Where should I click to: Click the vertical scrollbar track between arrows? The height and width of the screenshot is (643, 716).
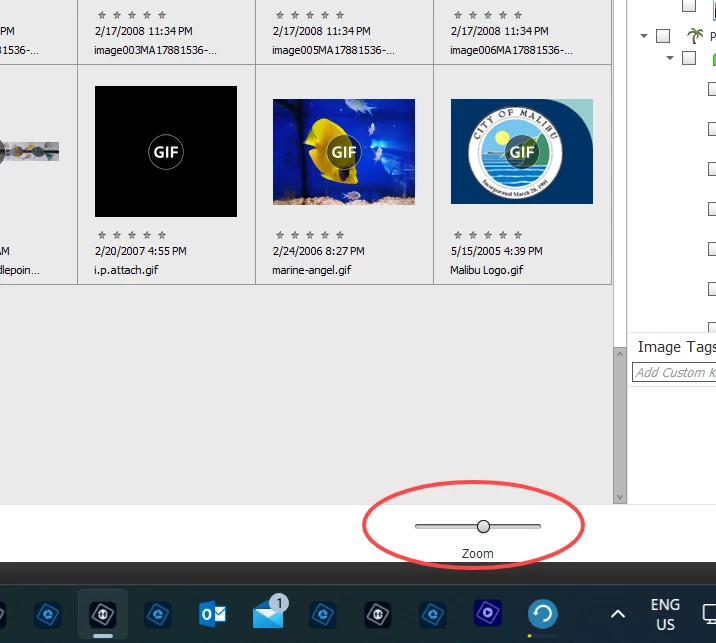coord(620,425)
